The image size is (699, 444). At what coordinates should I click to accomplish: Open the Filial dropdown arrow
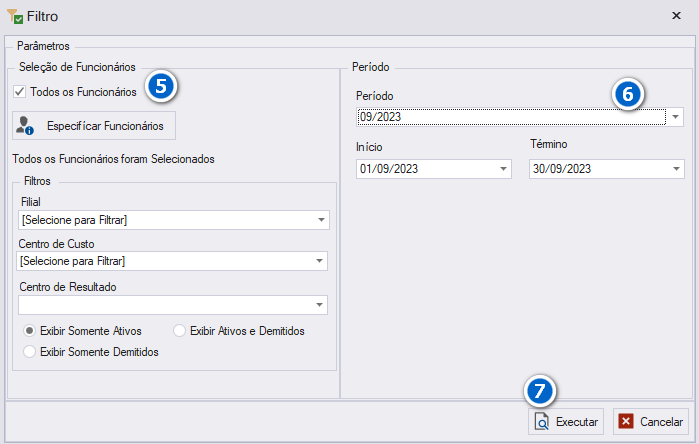coord(321,220)
